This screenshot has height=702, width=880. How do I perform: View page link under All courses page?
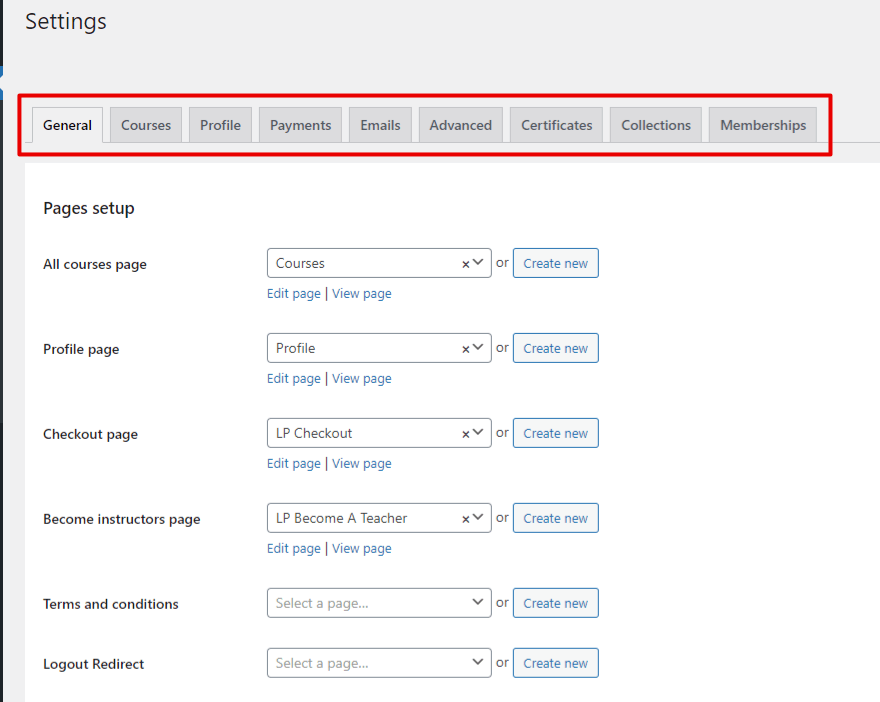click(x=362, y=293)
